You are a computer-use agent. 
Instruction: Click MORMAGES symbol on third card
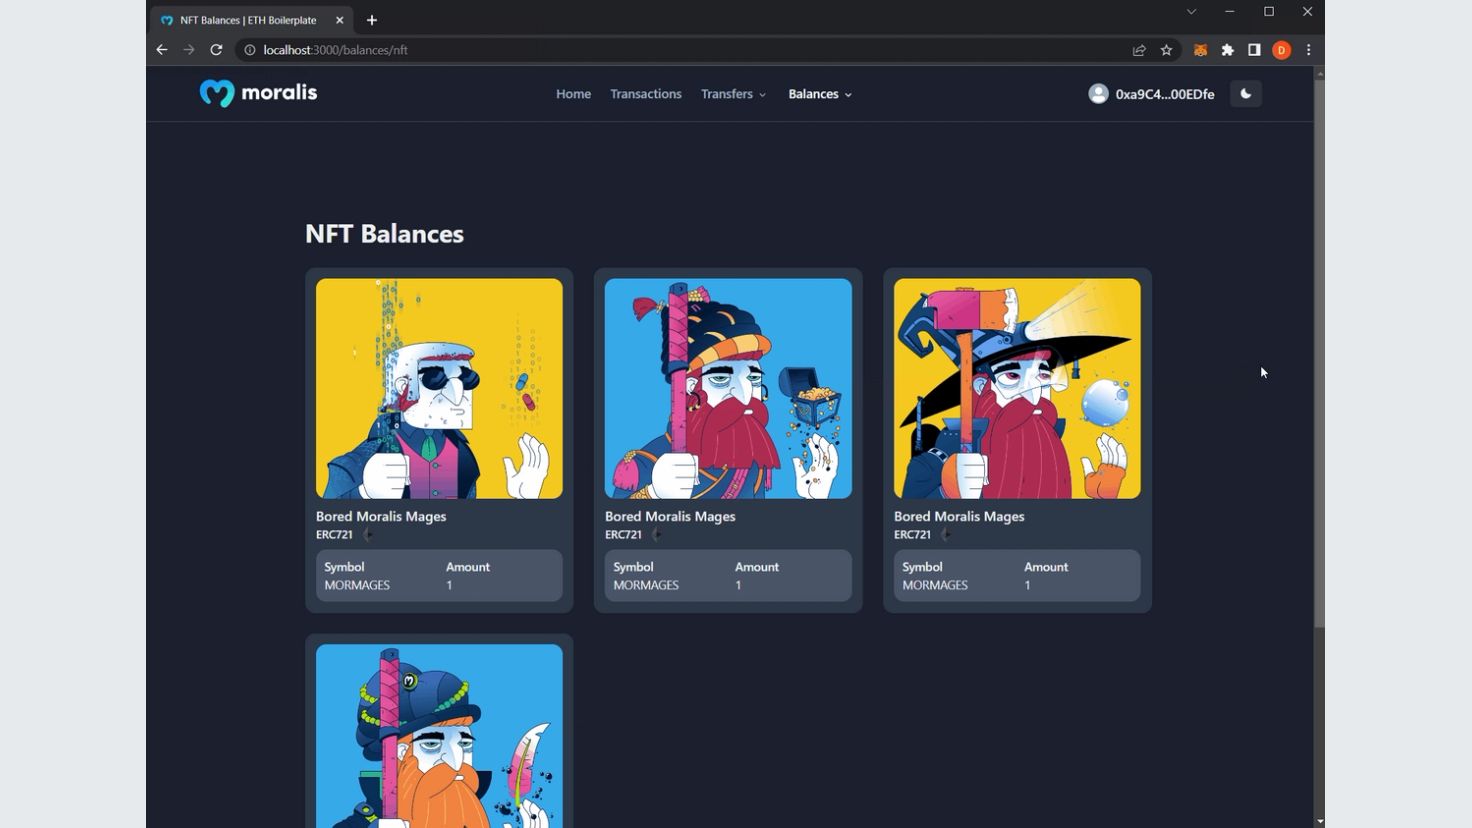tap(935, 585)
